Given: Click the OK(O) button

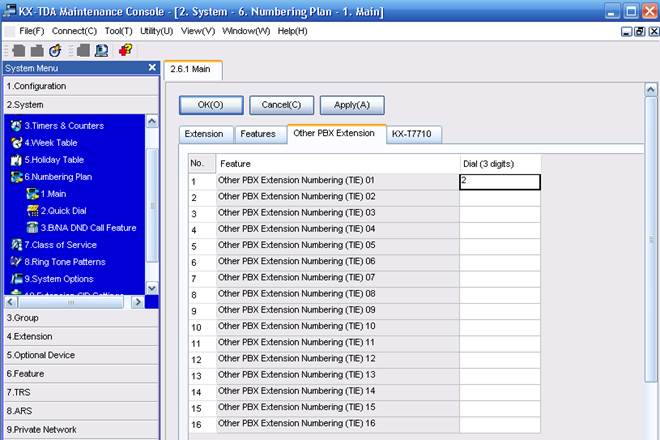Looking at the screenshot, I should coord(211,105).
